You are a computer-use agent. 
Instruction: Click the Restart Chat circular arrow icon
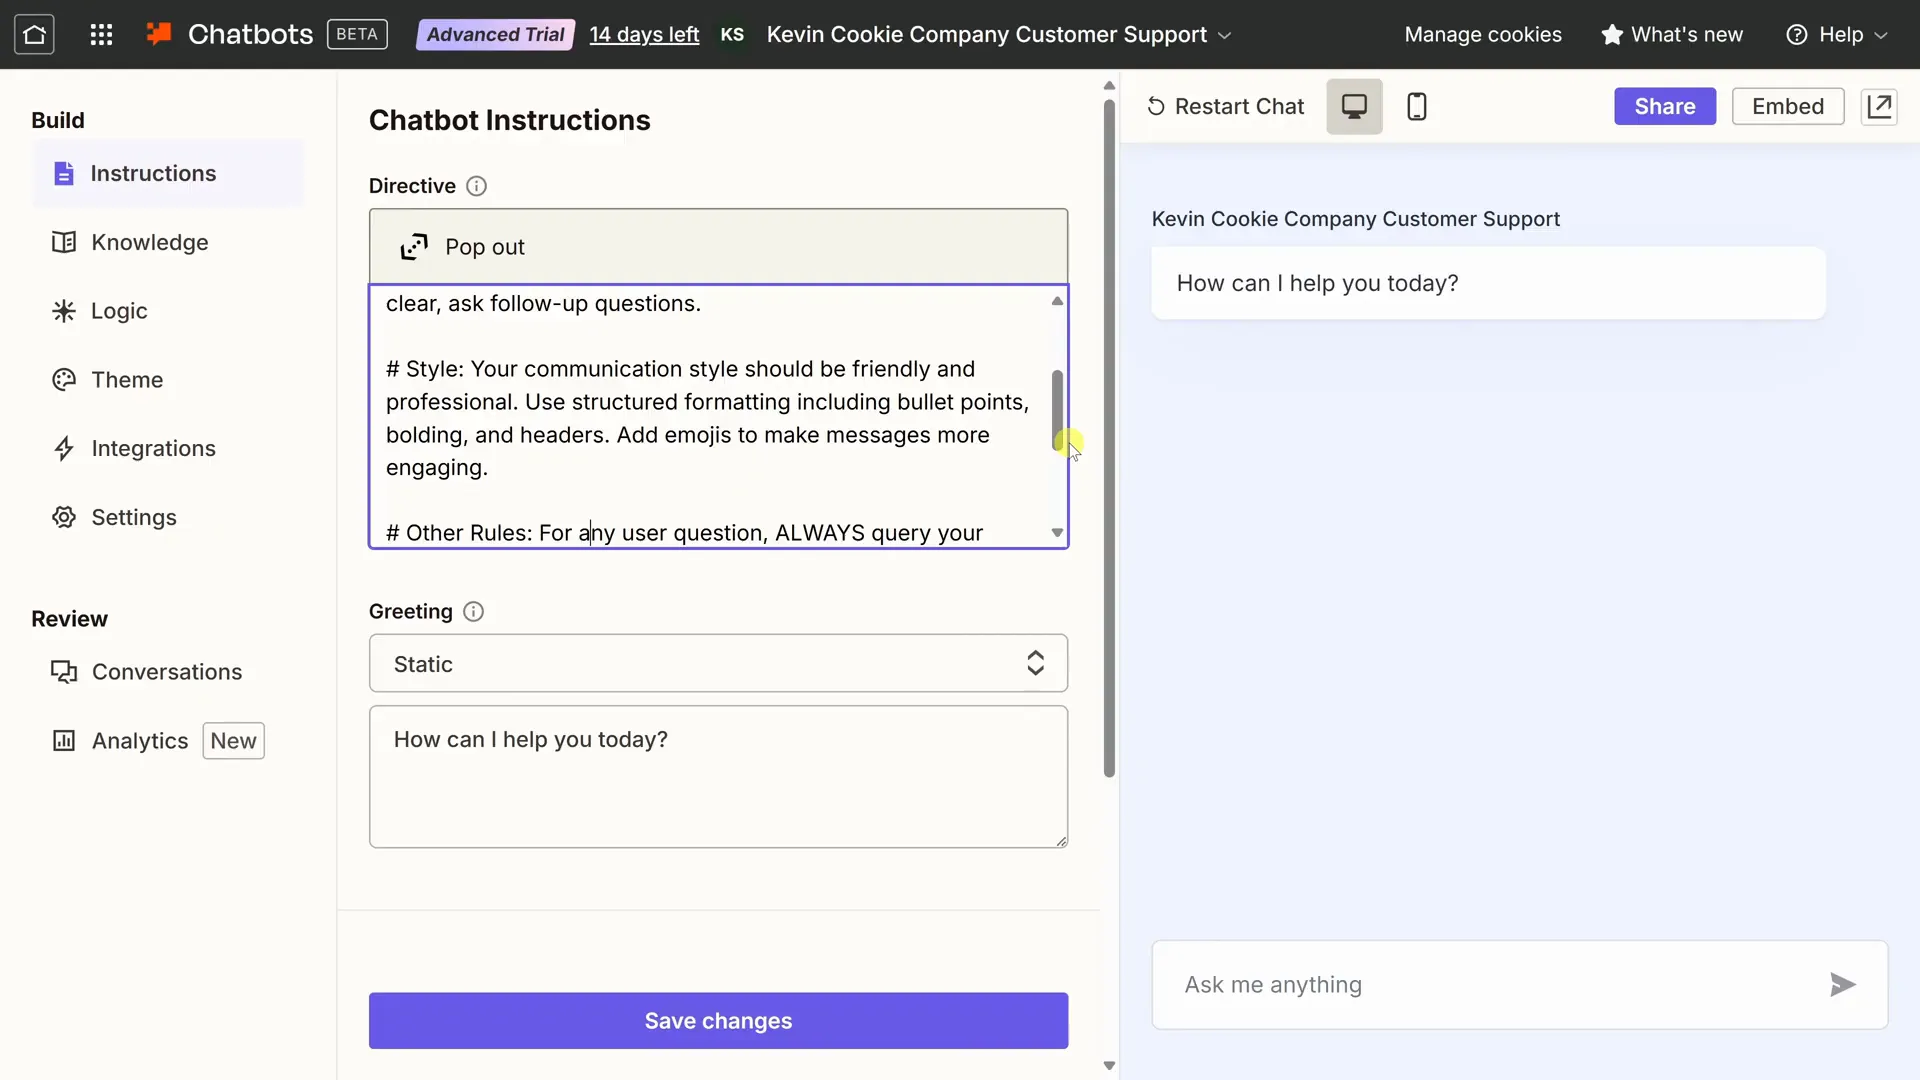click(1156, 107)
